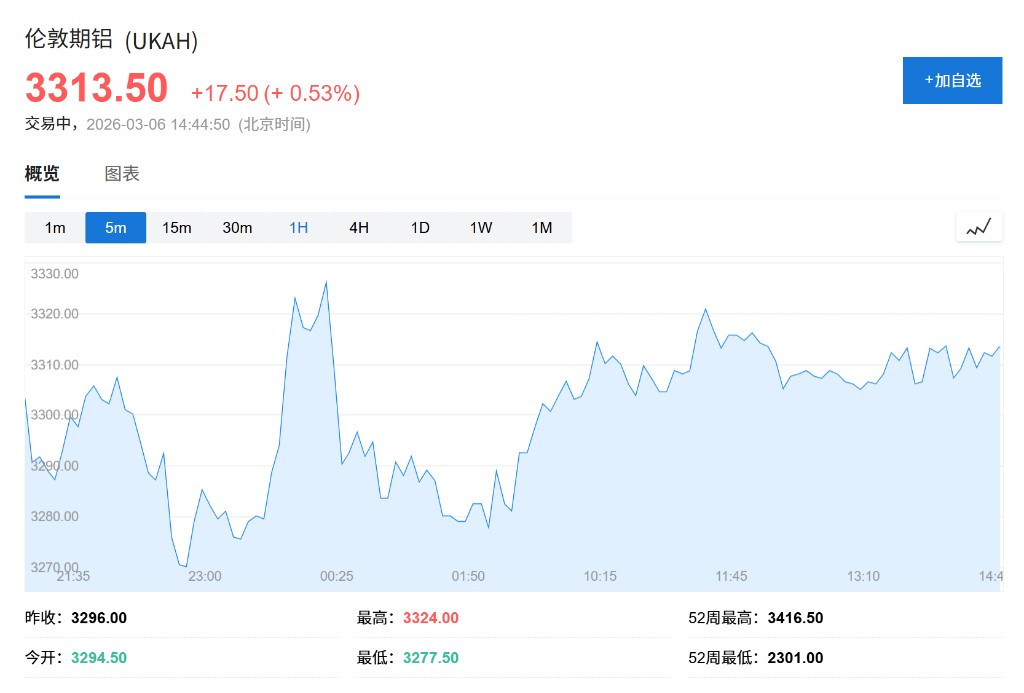Select the 1m interval
The width and height of the screenshot is (1024, 693).
55,228
